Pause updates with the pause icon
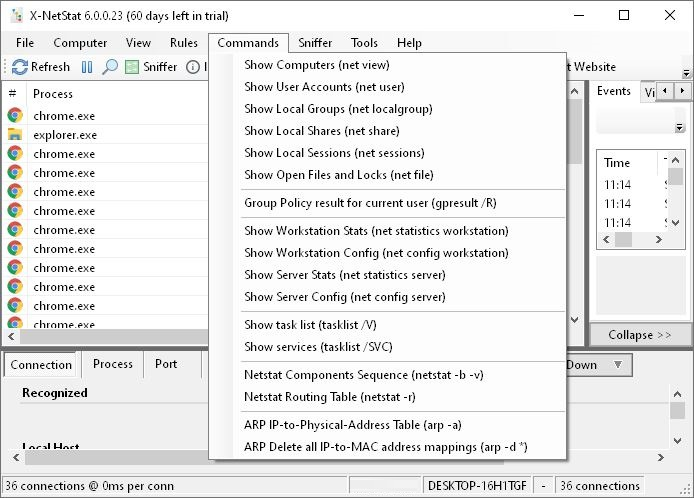Screen dimensions: 694x498 coord(87,67)
